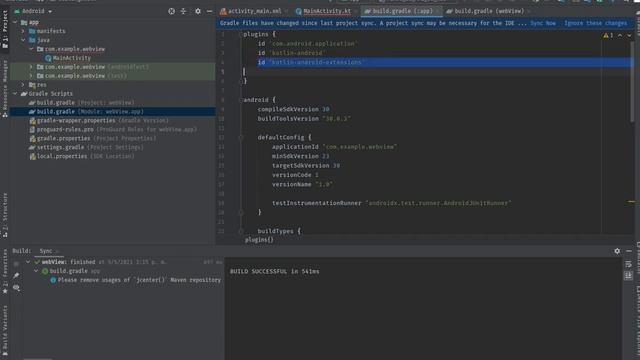640x360 pixels.
Task: Fold the plugins block in editor gutter
Action: (x=241, y=34)
